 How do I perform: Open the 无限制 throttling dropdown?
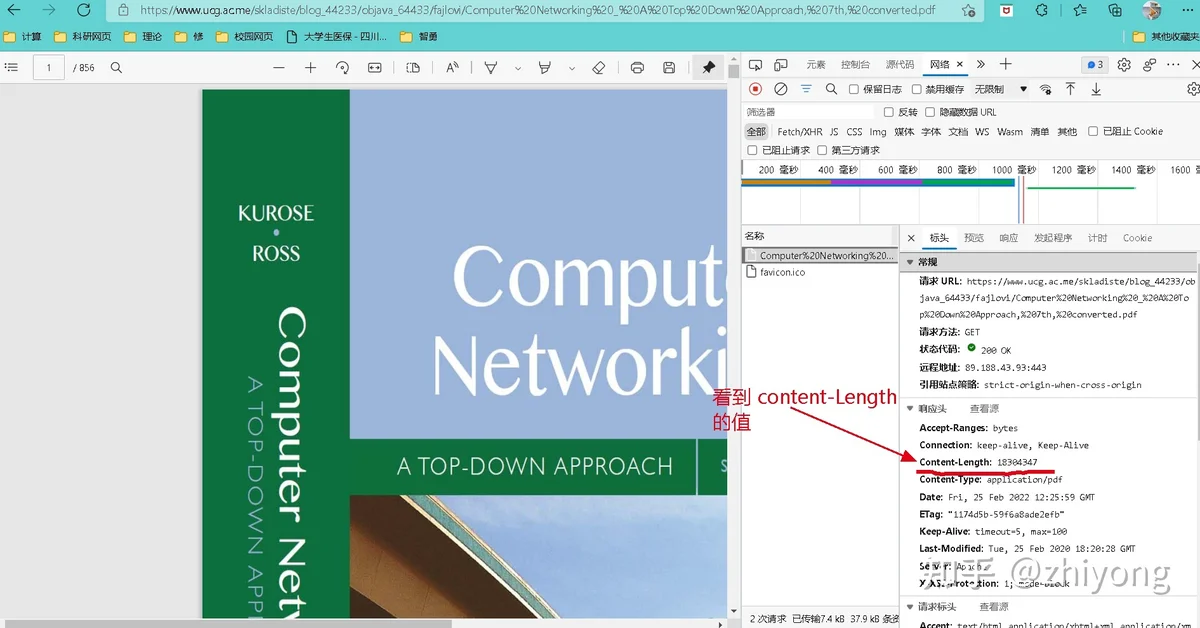point(1001,89)
